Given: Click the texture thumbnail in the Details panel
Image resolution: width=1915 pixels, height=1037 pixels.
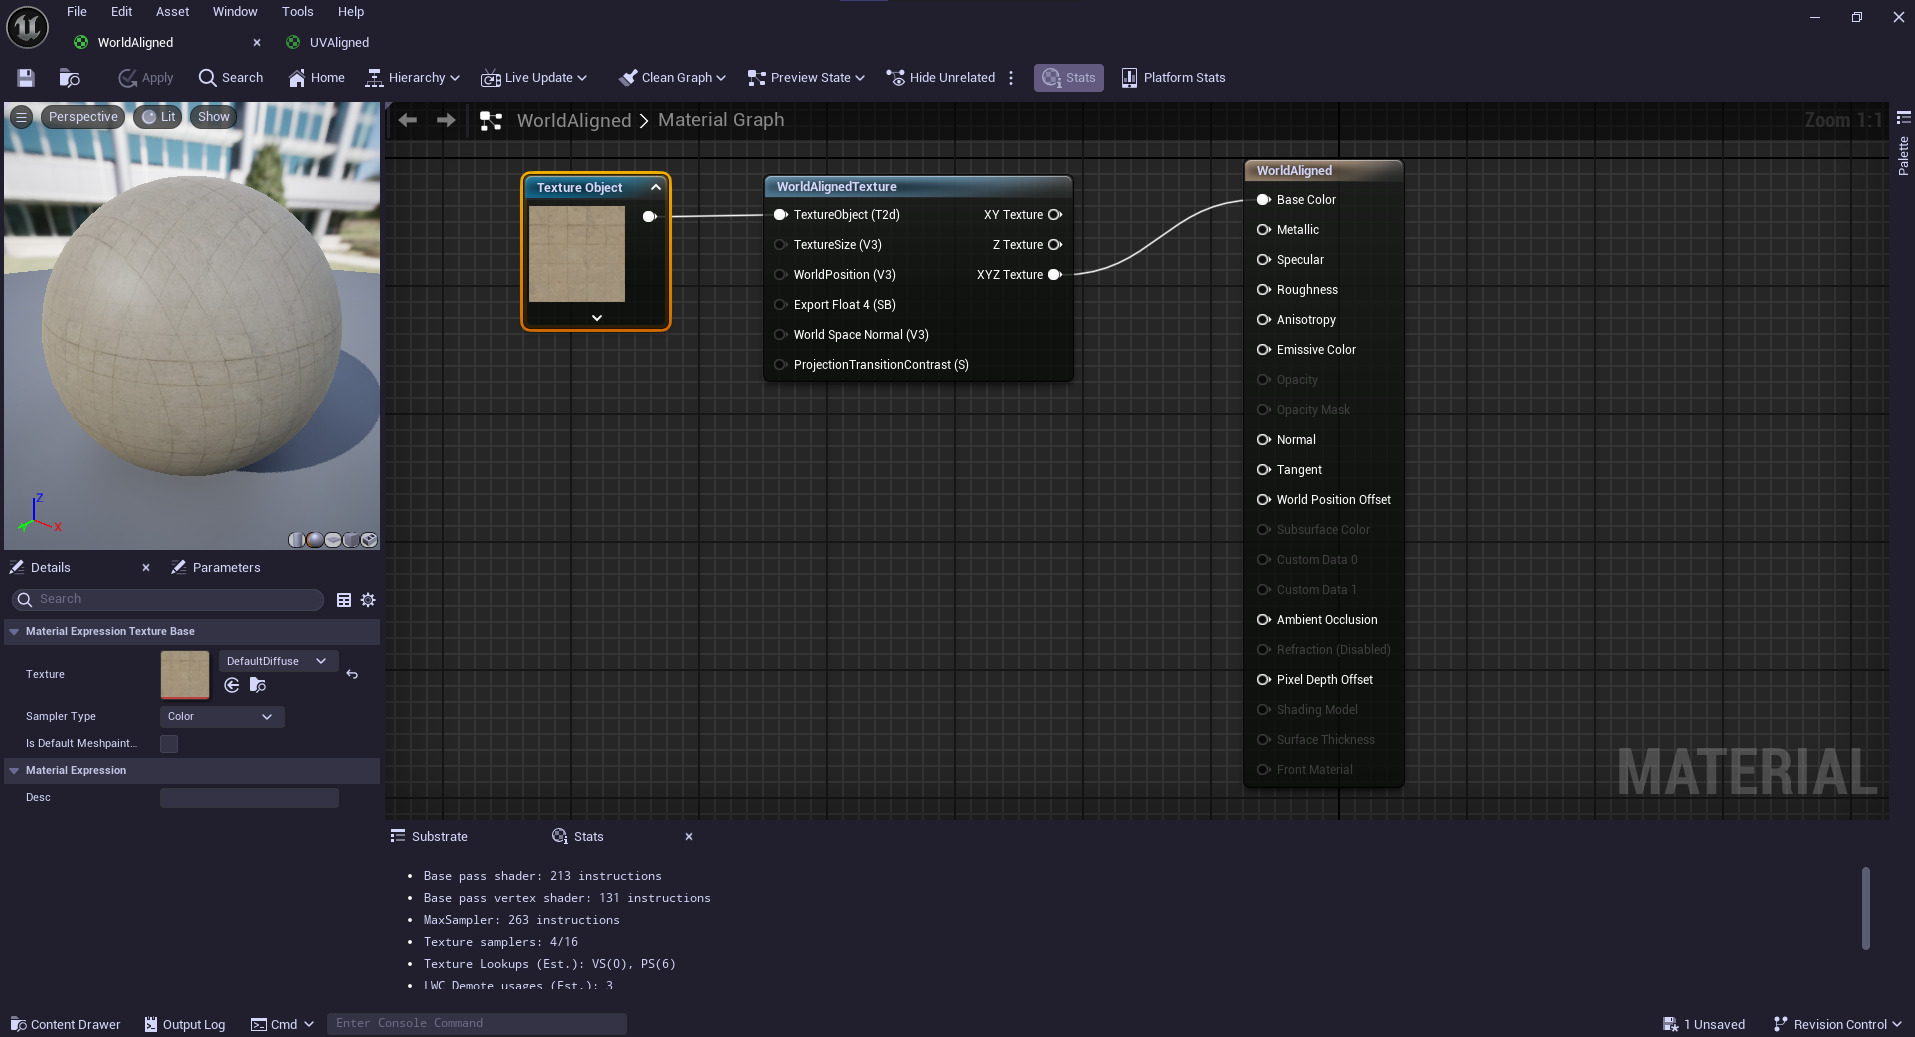Looking at the screenshot, I should [184, 674].
